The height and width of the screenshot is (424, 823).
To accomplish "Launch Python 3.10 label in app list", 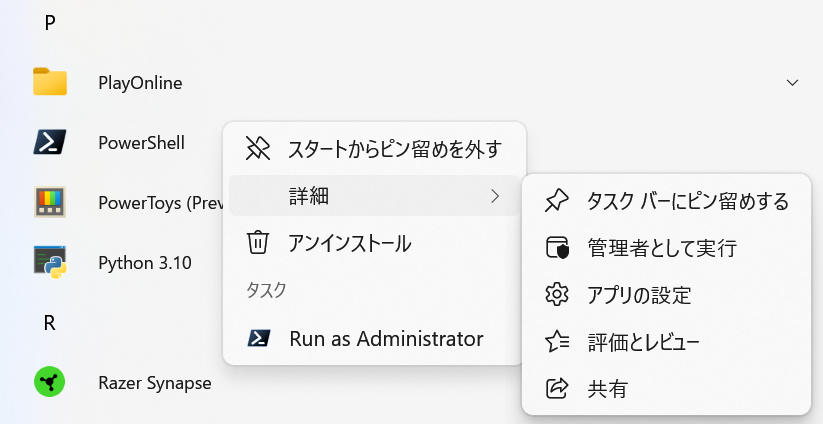I will point(144,262).
